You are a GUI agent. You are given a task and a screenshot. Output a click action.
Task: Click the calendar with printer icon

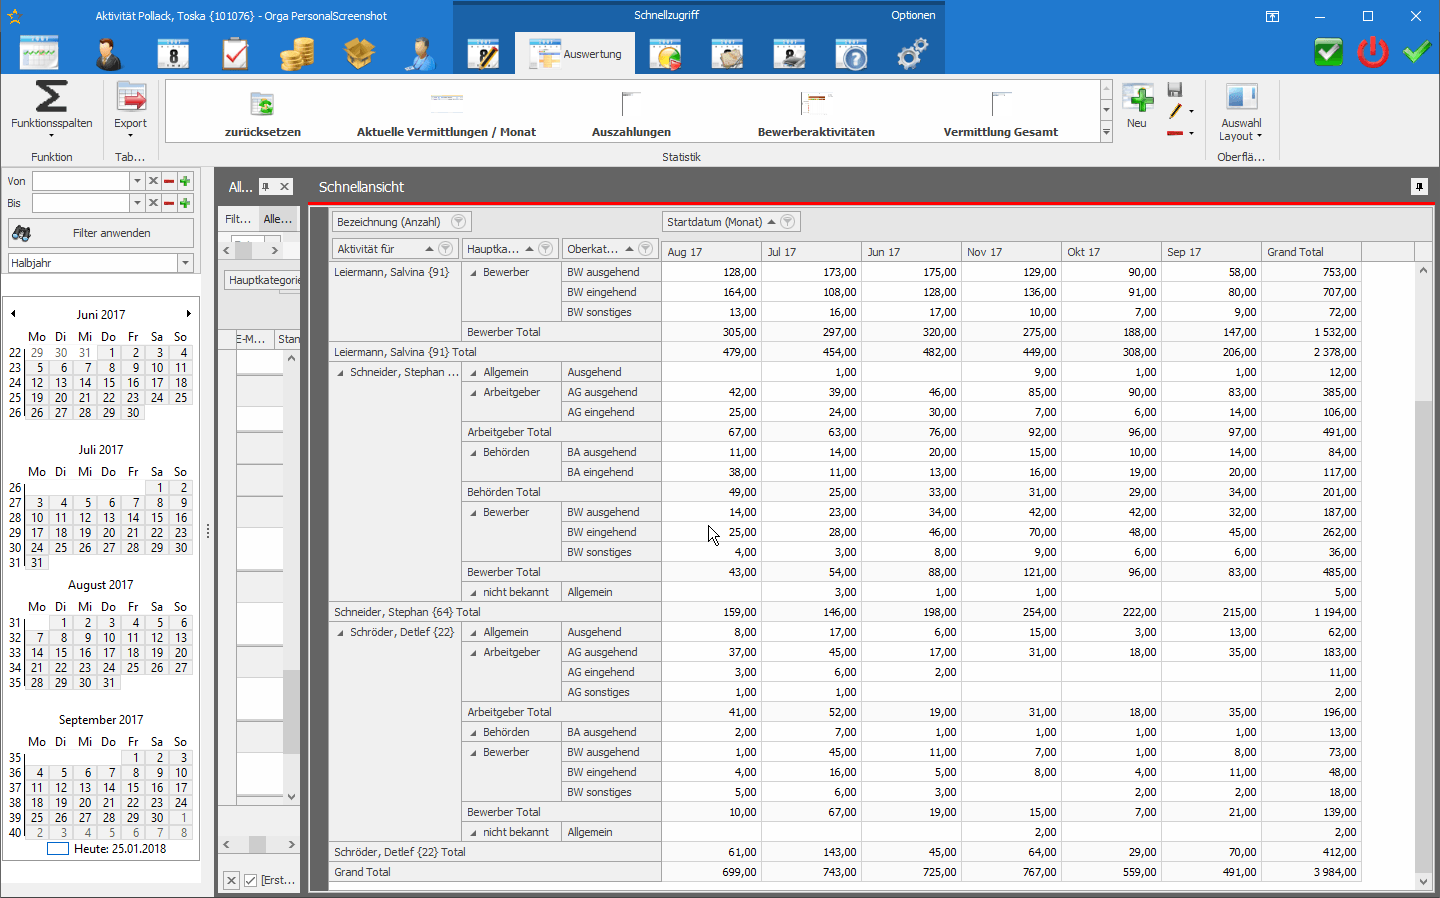(789, 54)
